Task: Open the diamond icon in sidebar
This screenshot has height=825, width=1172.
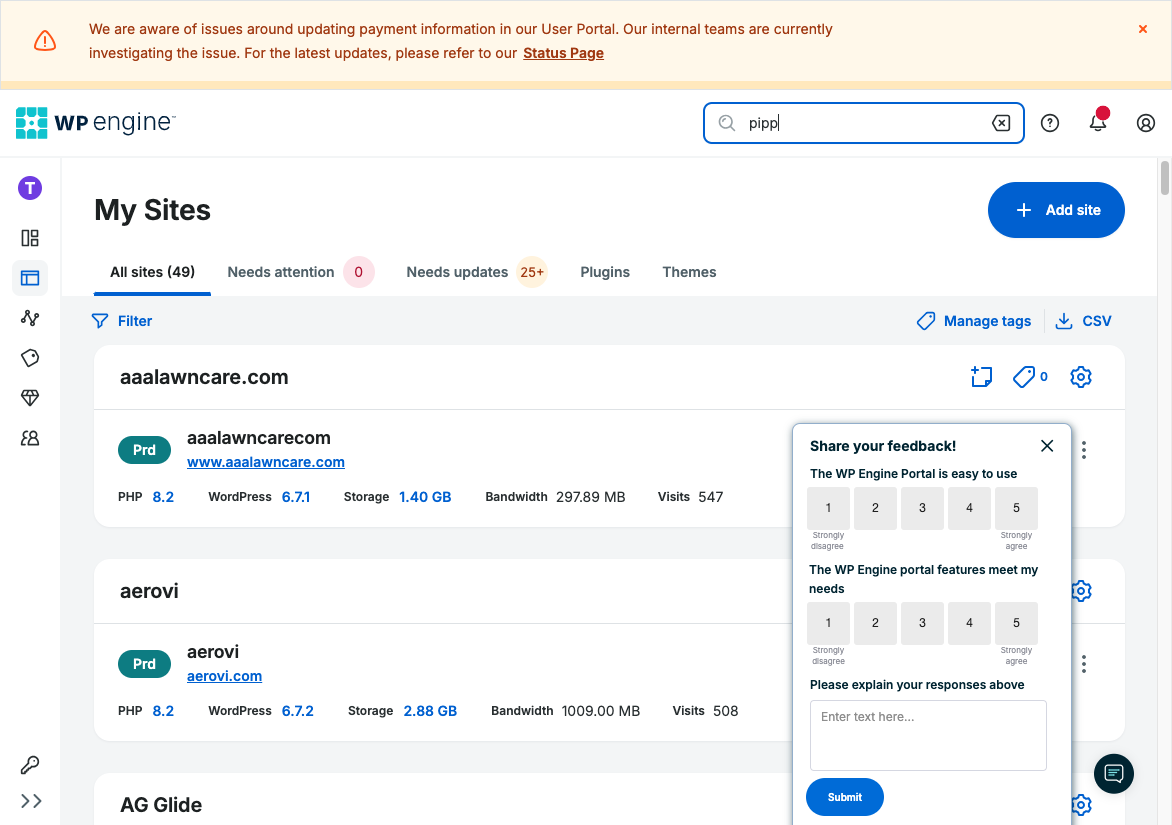Action: (x=30, y=398)
